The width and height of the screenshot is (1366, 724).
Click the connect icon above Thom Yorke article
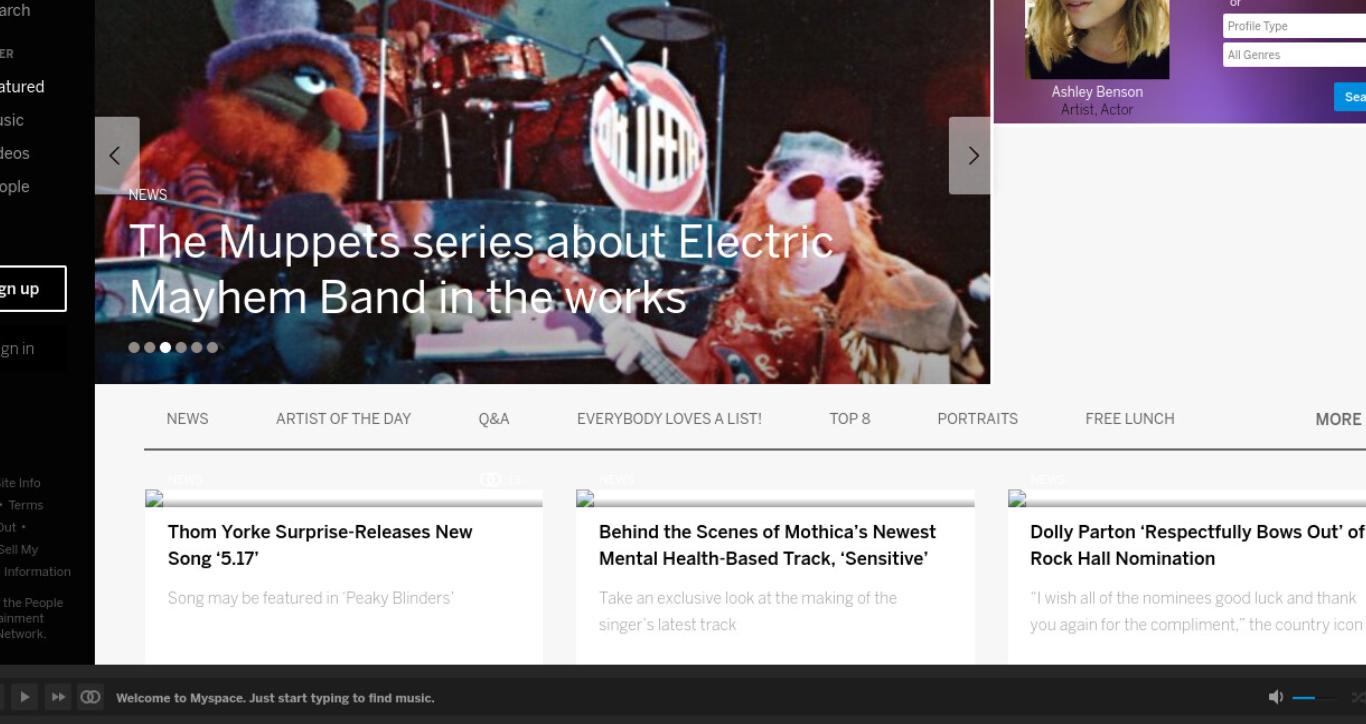490,480
